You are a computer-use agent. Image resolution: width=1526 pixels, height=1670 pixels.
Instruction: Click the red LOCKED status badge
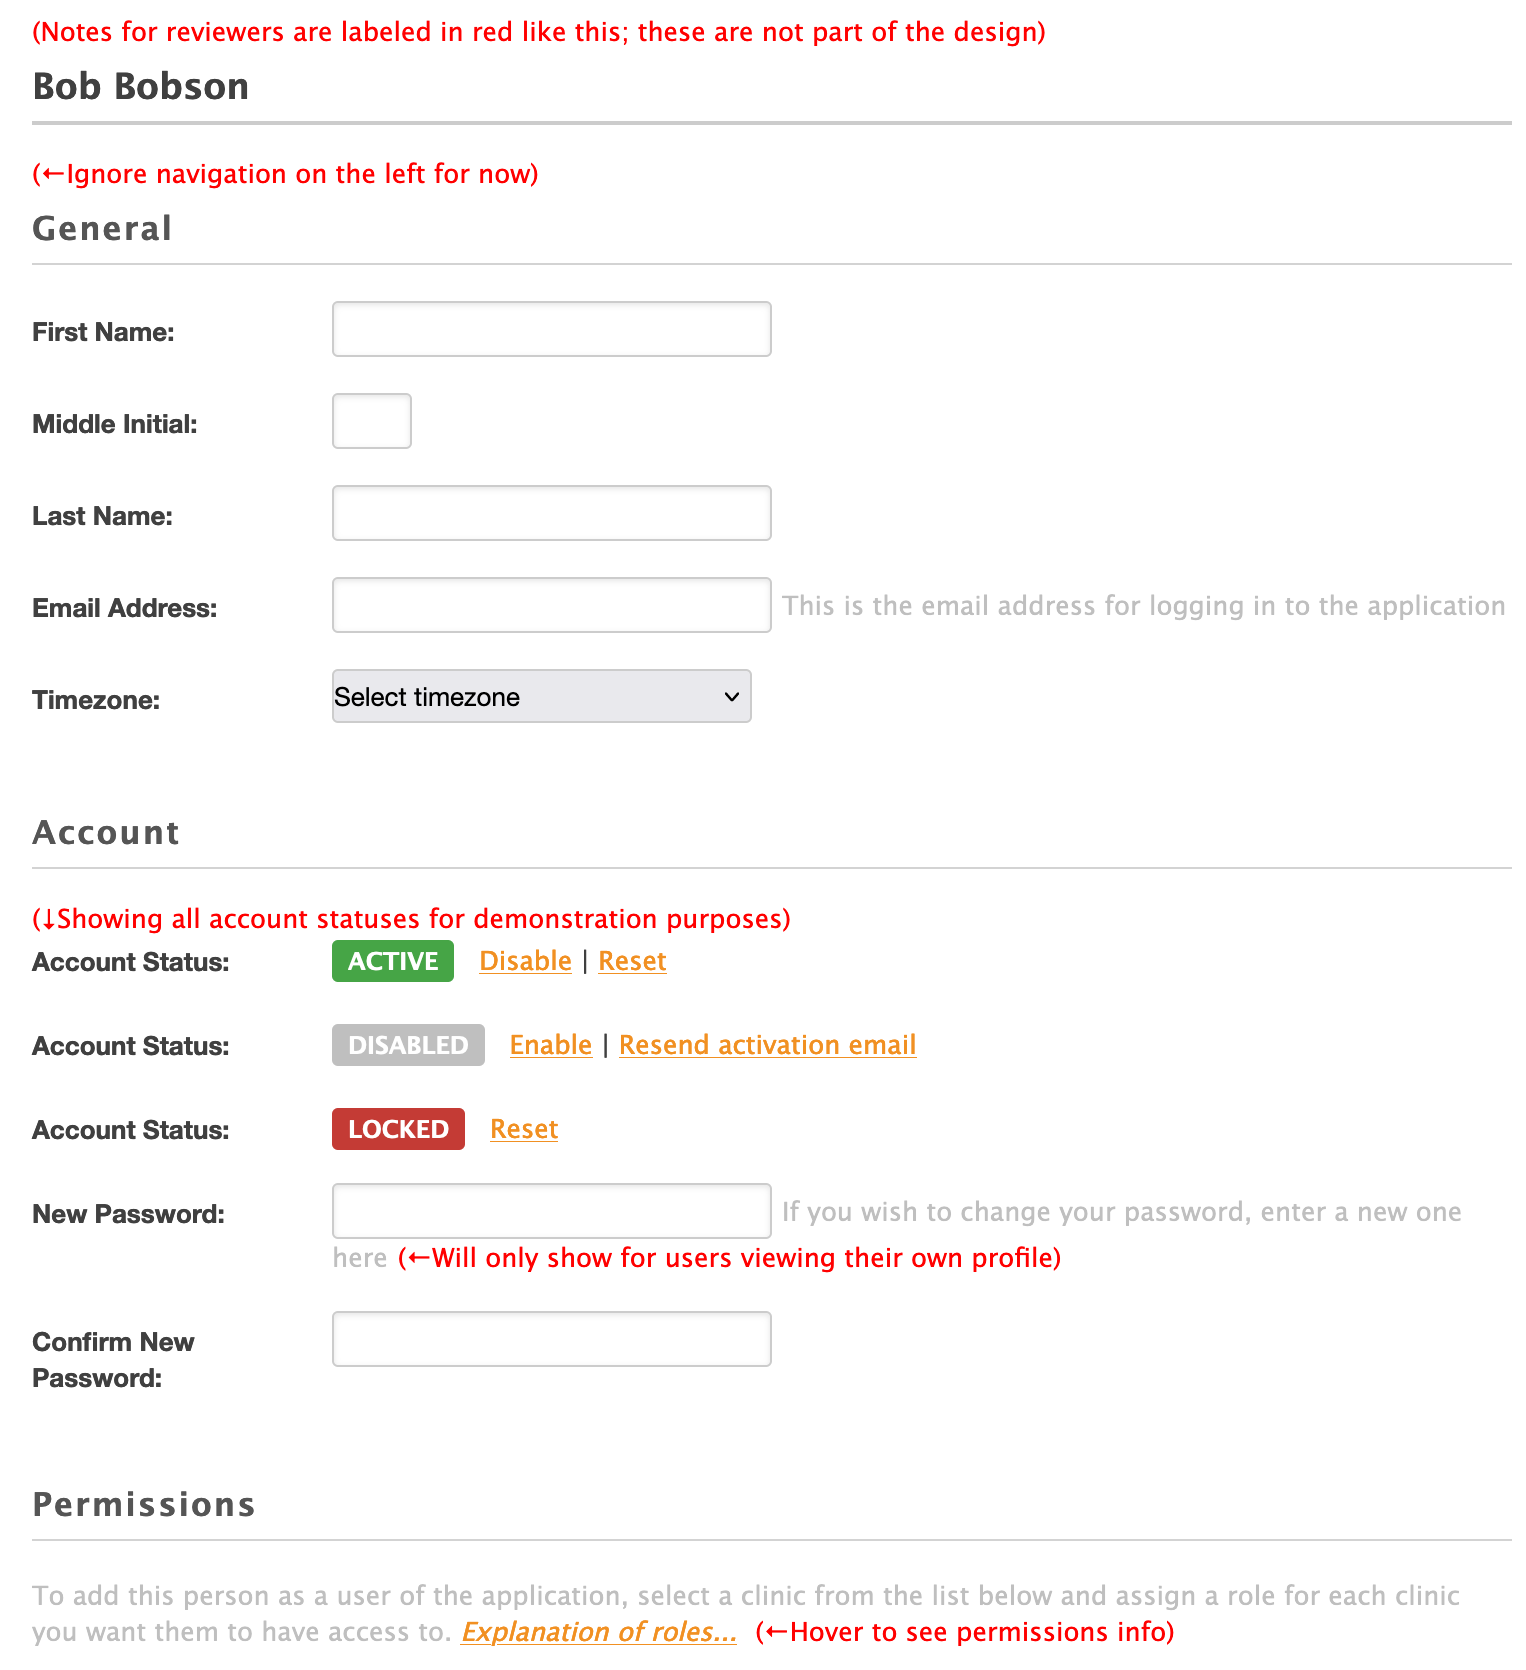tap(398, 1129)
